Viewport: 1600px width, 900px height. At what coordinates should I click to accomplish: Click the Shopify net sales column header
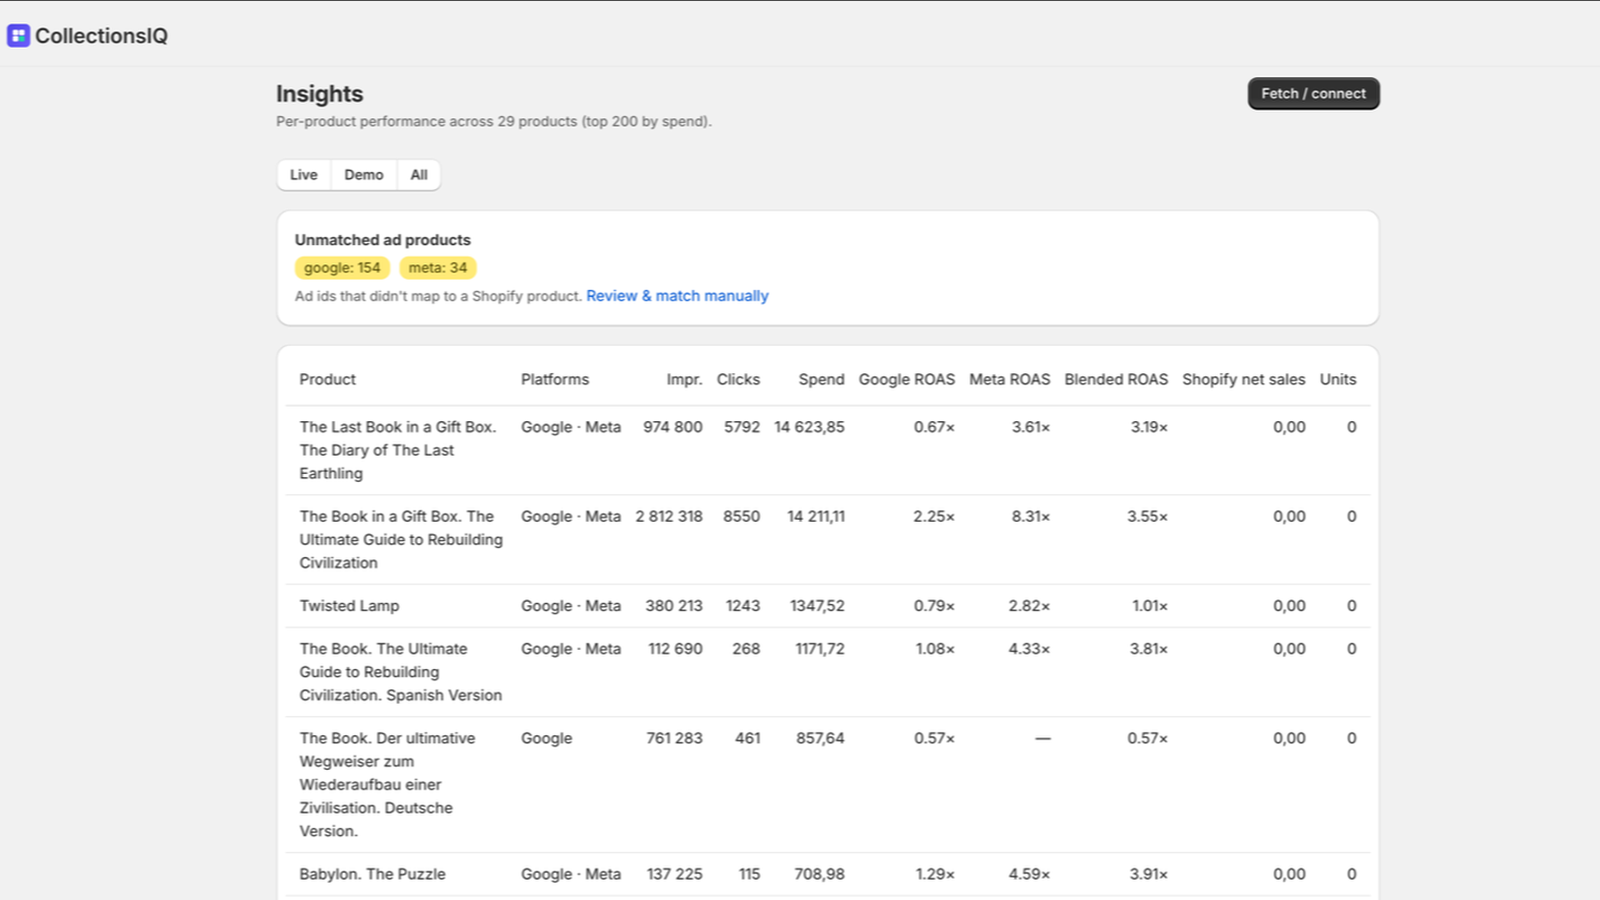pos(1243,380)
